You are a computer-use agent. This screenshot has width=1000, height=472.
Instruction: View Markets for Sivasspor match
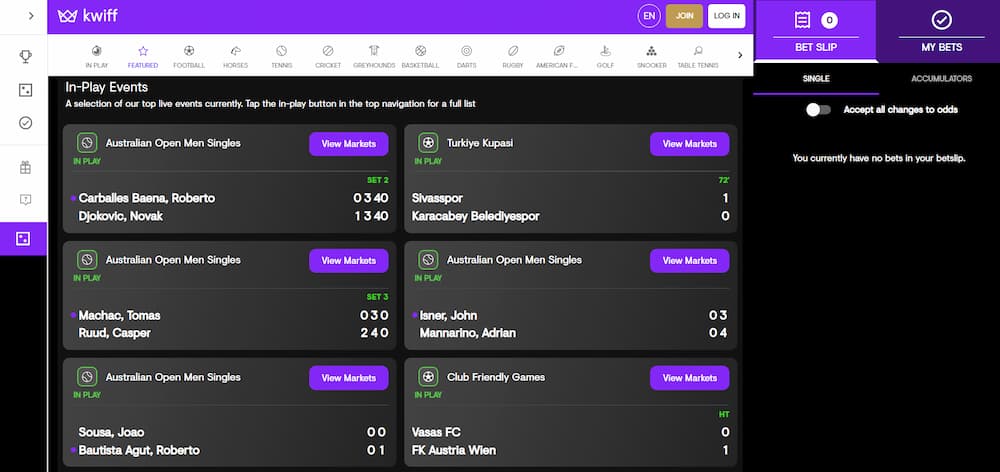[689, 144]
